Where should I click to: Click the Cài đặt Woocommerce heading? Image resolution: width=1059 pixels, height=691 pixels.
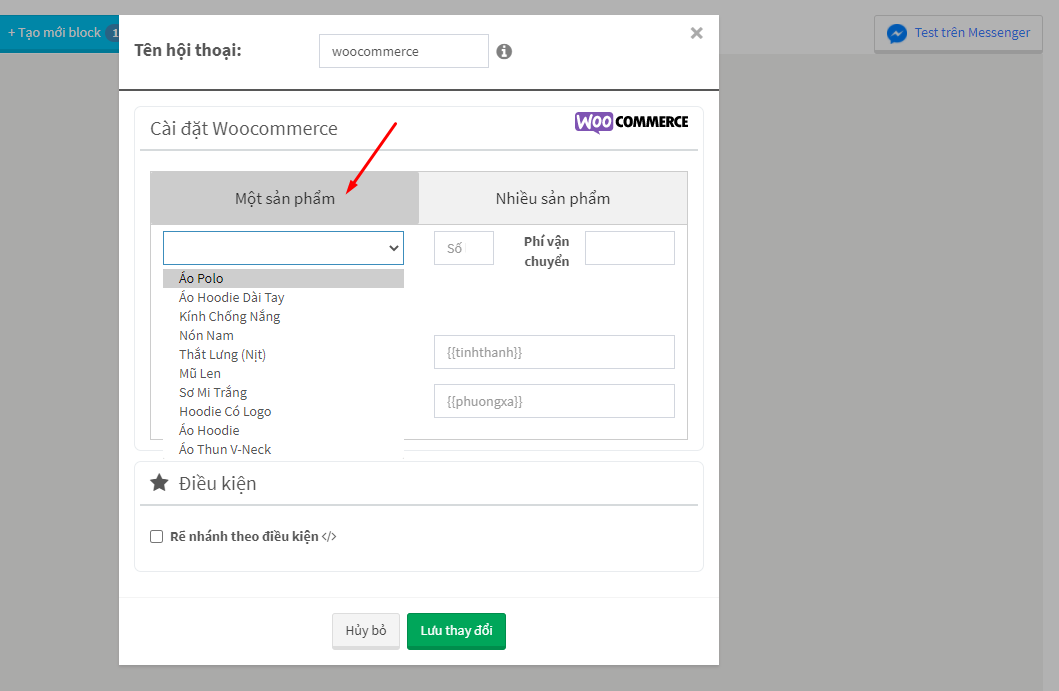point(244,128)
